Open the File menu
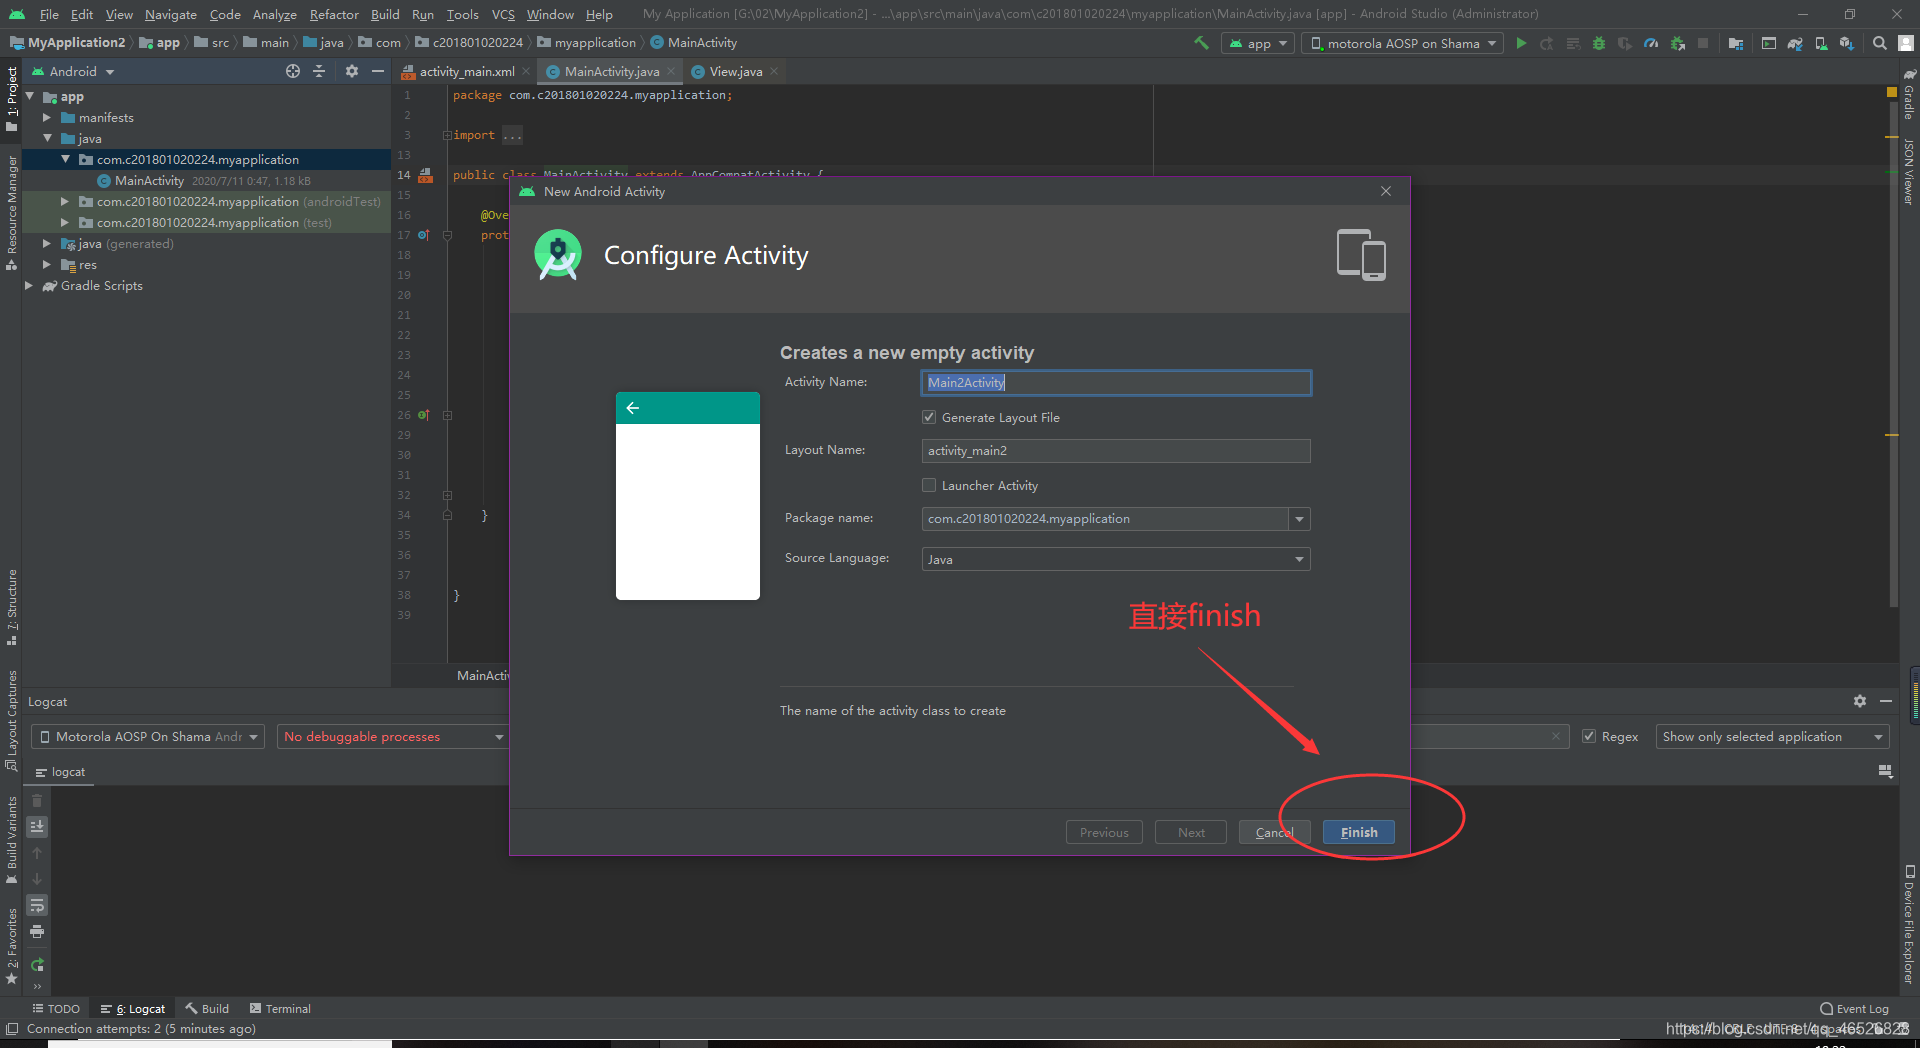 (x=49, y=14)
